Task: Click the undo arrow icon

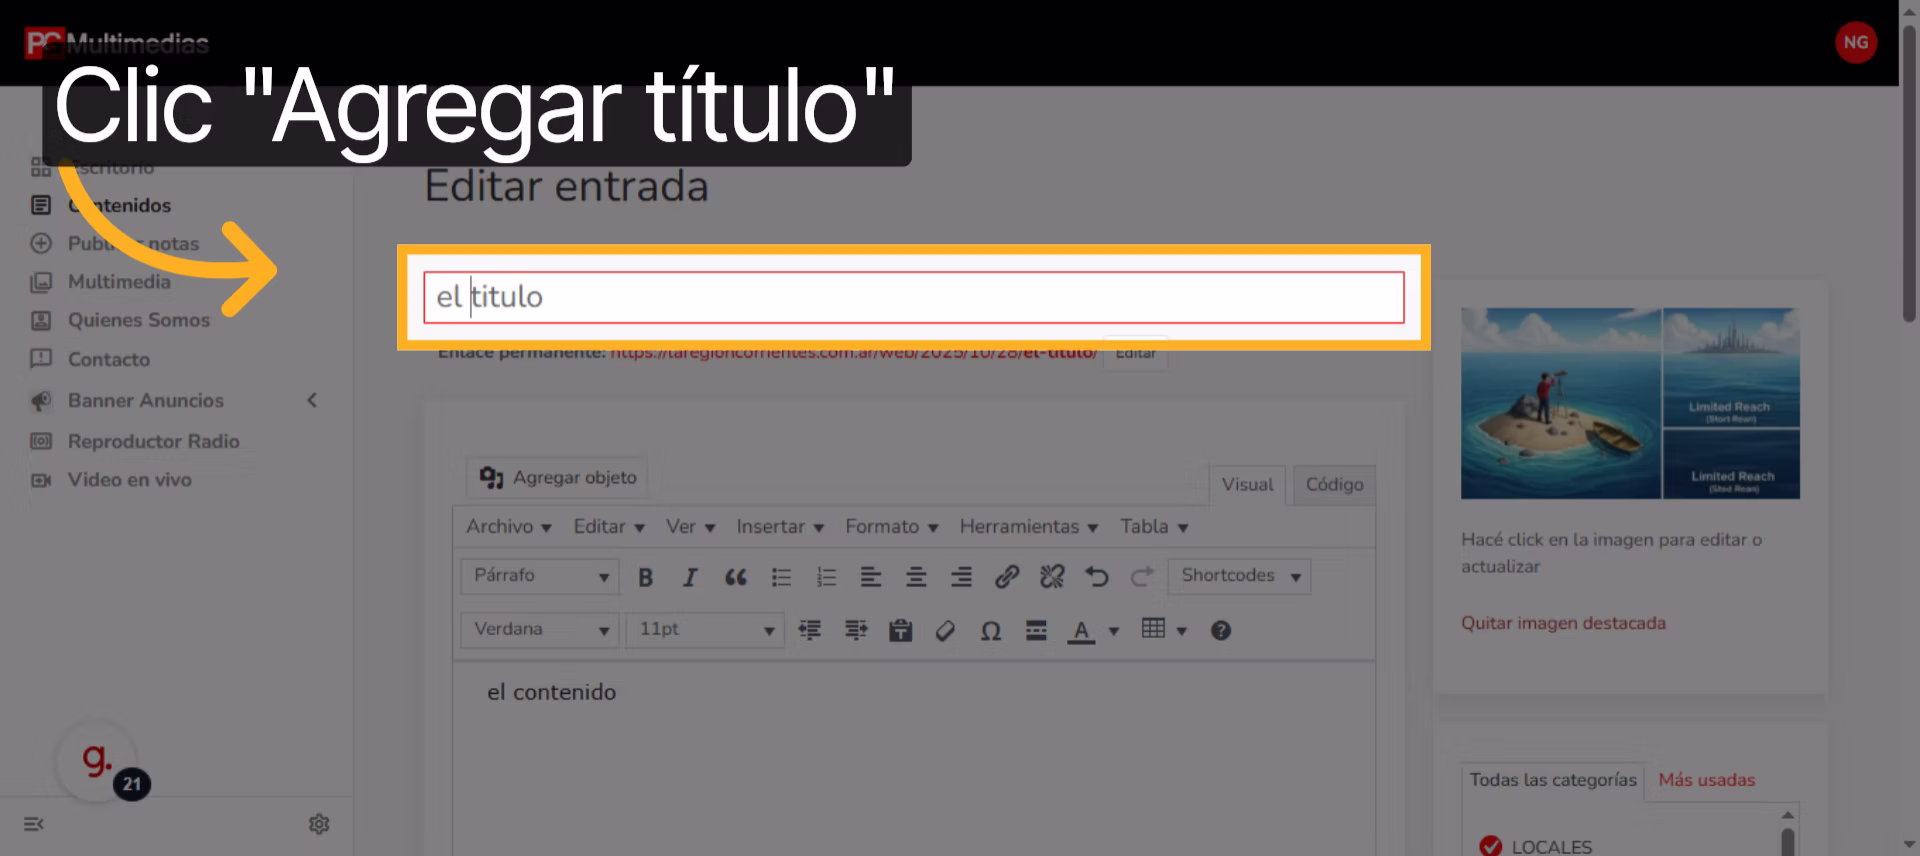Action: [x=1097, y=577]
